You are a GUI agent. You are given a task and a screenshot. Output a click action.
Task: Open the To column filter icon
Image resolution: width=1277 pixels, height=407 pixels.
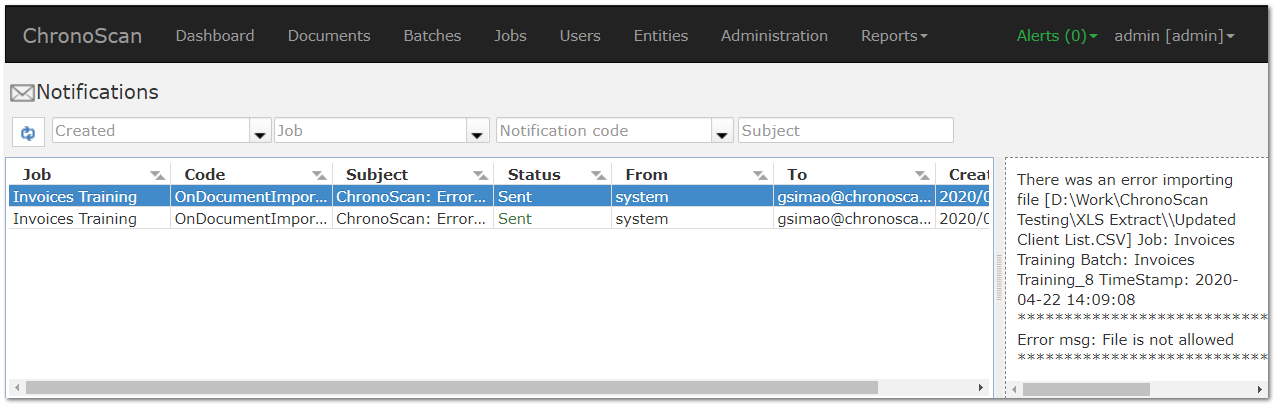click(x=922, y=175)
